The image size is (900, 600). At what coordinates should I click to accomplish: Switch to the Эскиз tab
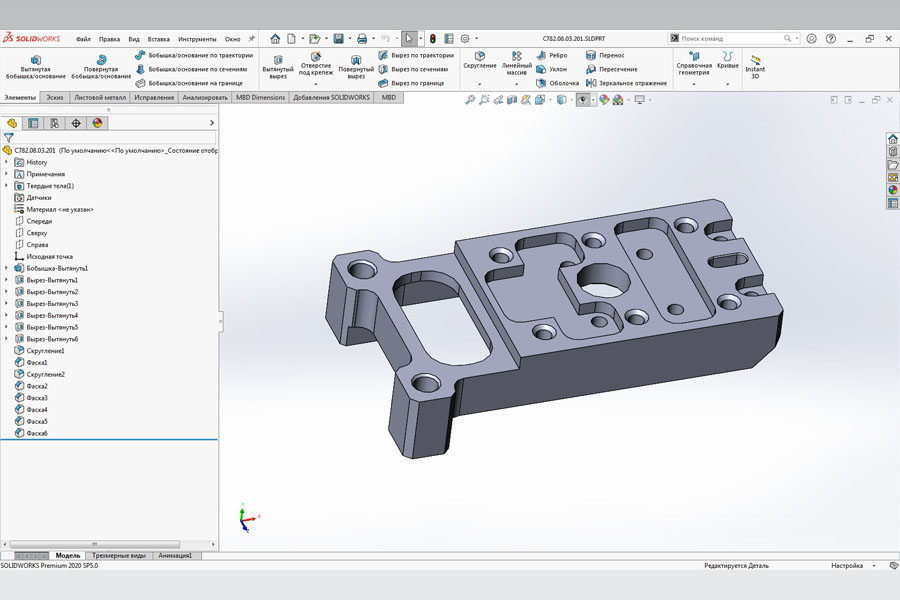coord(55,98)
